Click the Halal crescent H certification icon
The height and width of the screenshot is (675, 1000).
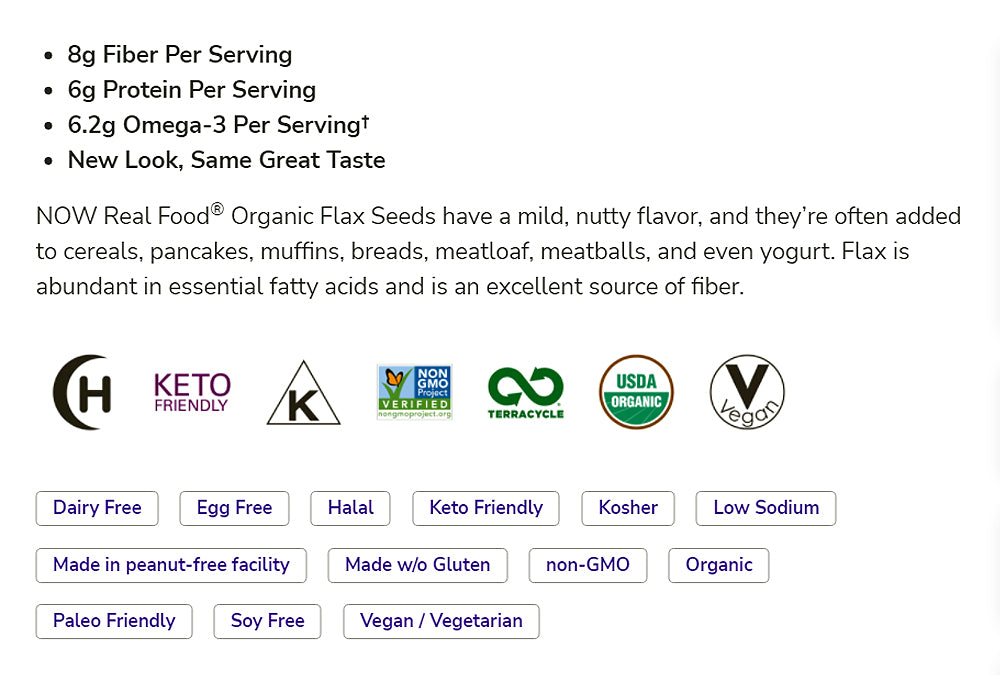82,393
